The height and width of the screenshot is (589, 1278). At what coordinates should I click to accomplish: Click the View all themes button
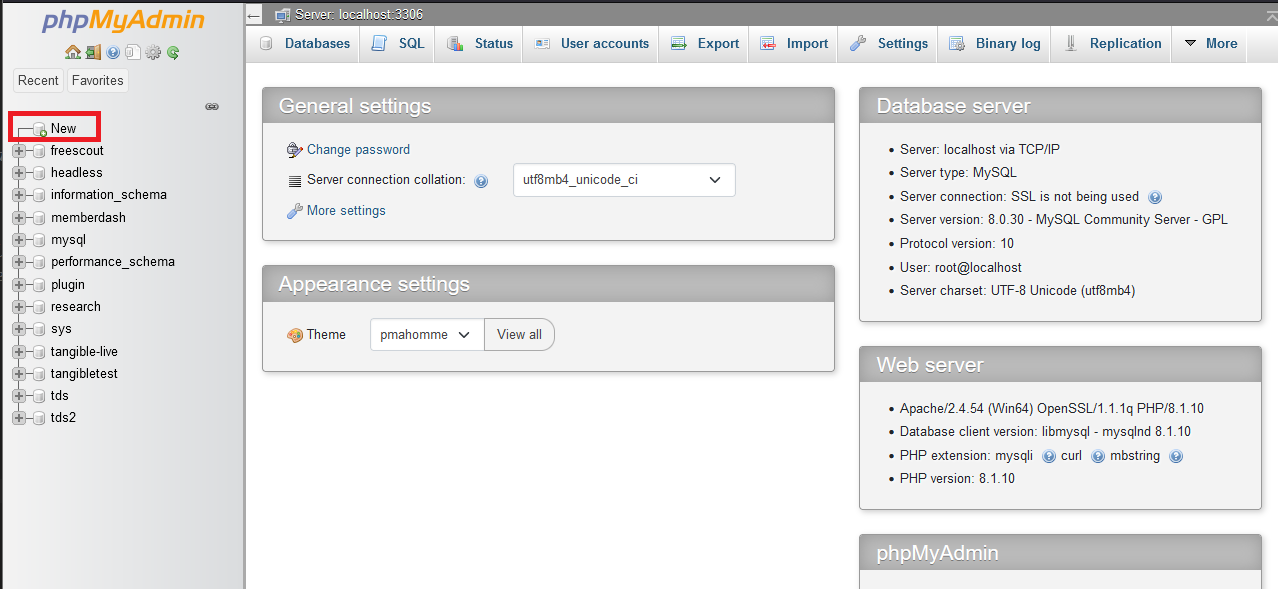pyautogui.click(x=518, y=334)
